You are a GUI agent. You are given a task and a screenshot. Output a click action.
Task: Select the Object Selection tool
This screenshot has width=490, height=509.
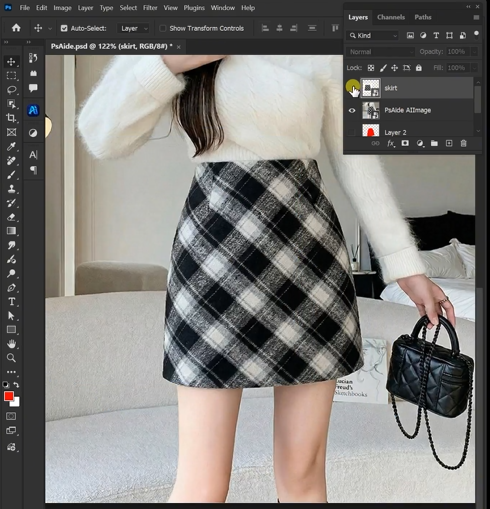point(11,104)
